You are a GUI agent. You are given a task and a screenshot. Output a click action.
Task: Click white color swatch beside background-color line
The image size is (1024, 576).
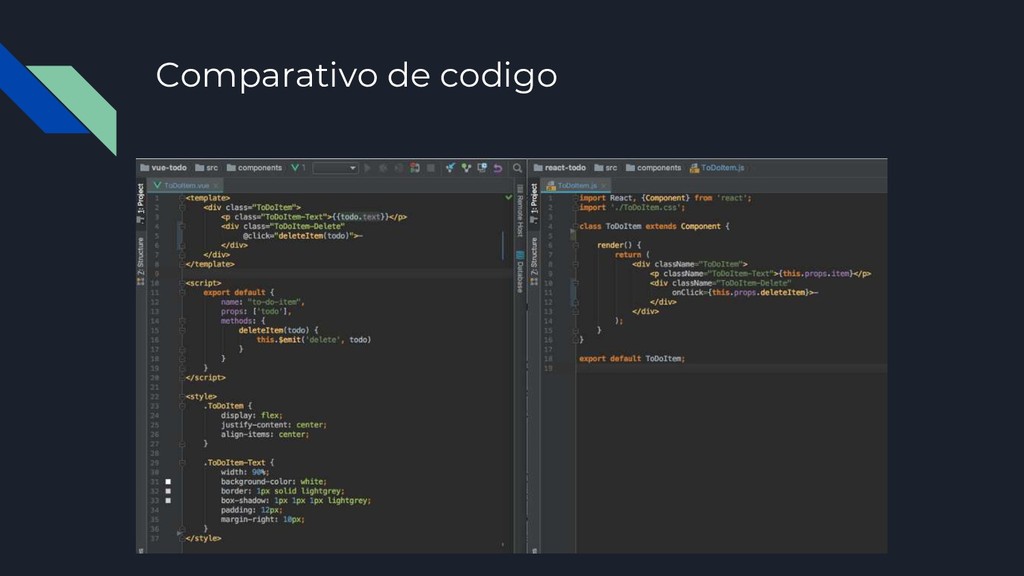[168, 482]
